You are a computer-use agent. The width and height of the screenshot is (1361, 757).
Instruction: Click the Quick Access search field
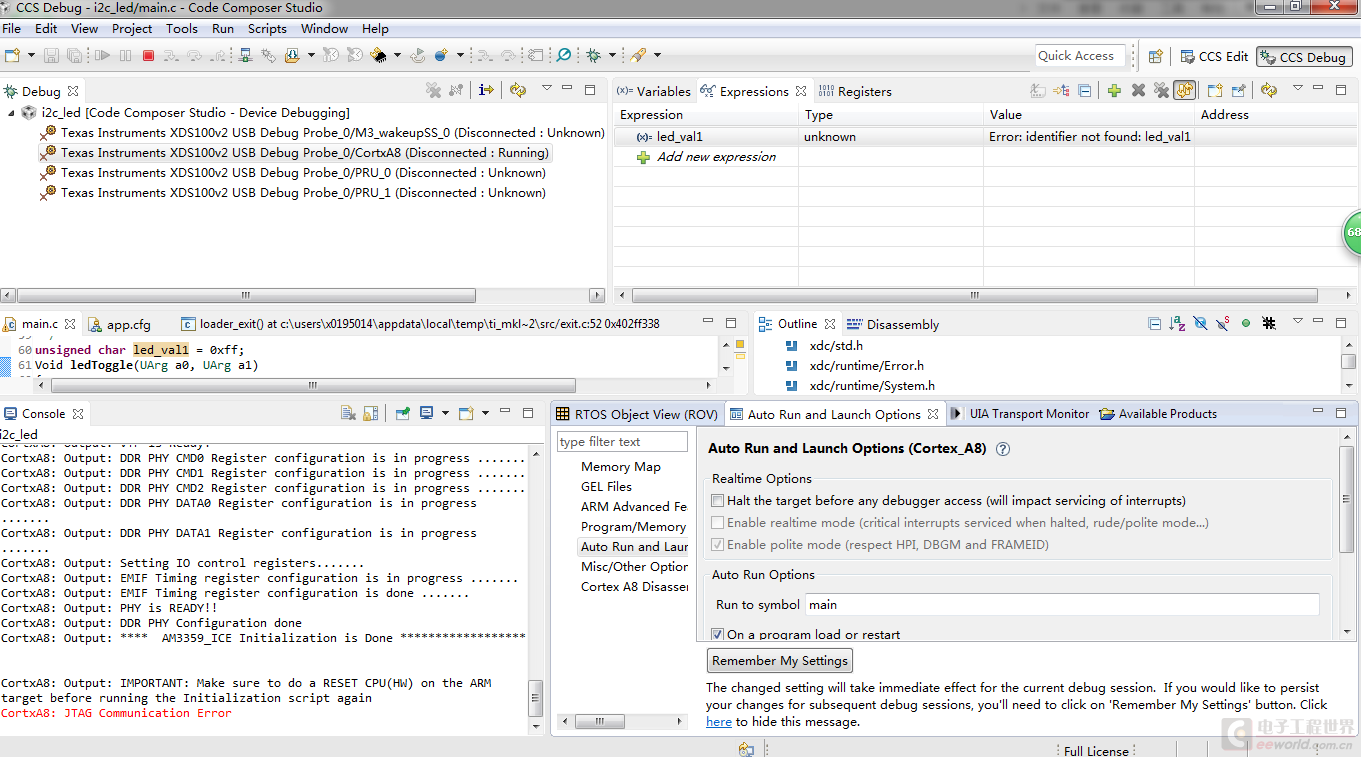[x=1080, y=56]
